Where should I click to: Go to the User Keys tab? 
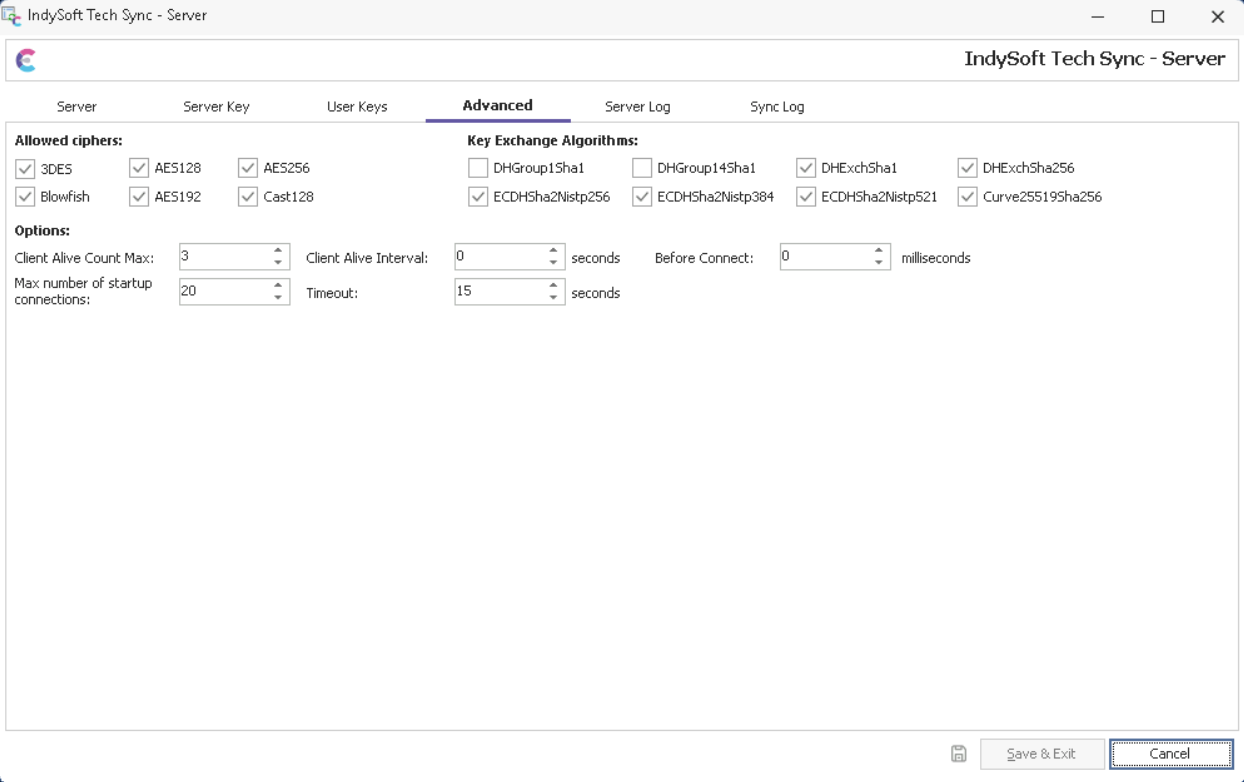pyautogui.click(x=357, y=107)
